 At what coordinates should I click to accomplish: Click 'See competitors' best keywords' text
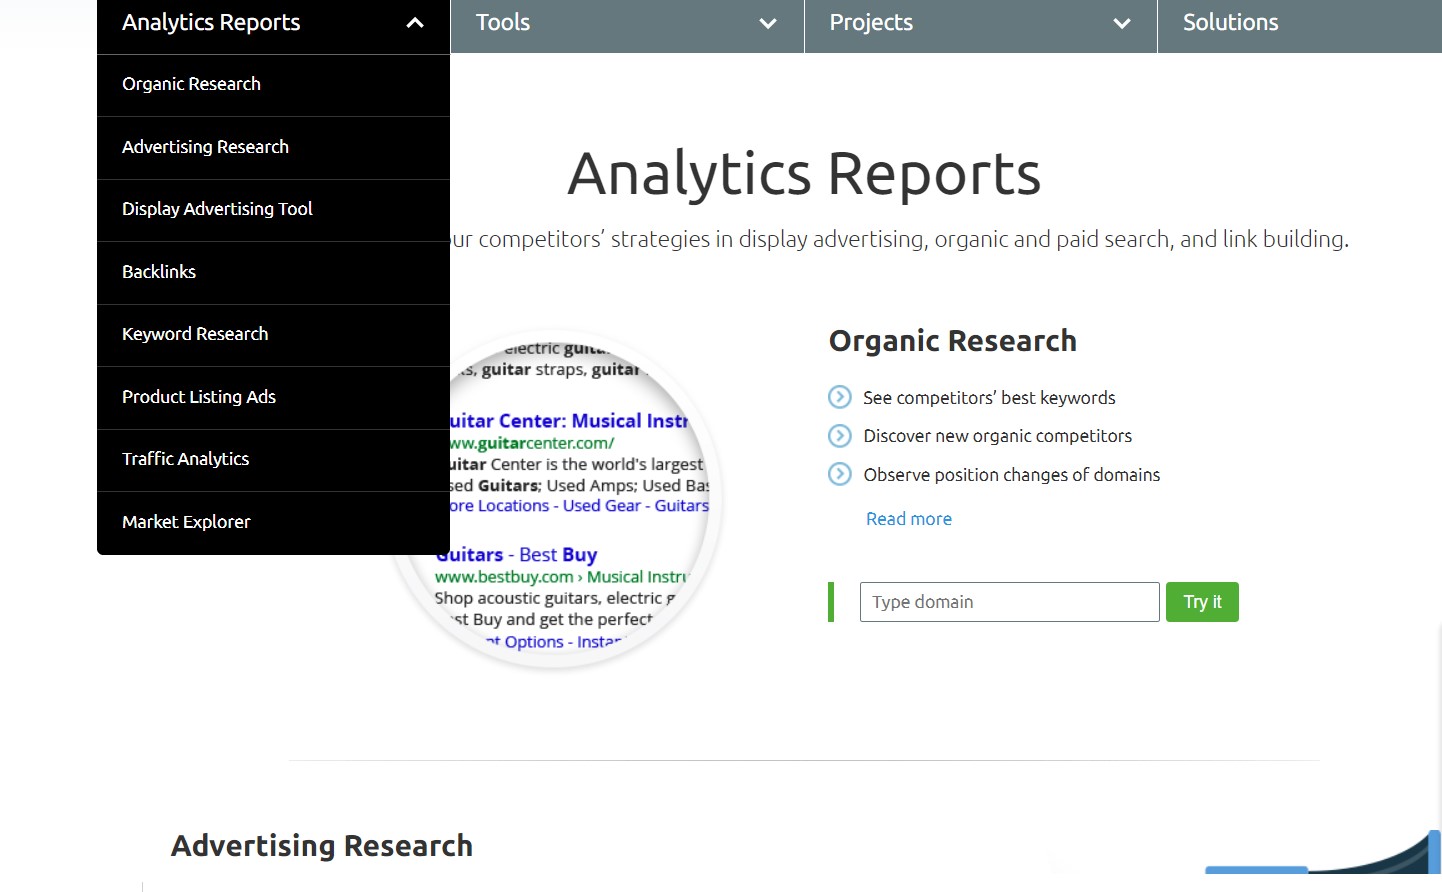click(989, 398)
